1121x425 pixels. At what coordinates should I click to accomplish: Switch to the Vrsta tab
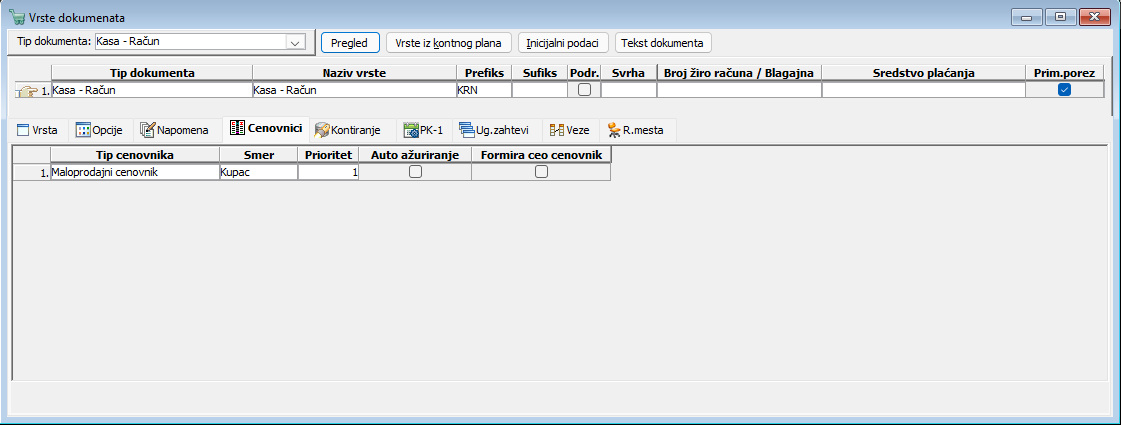[x=39, y=130]
